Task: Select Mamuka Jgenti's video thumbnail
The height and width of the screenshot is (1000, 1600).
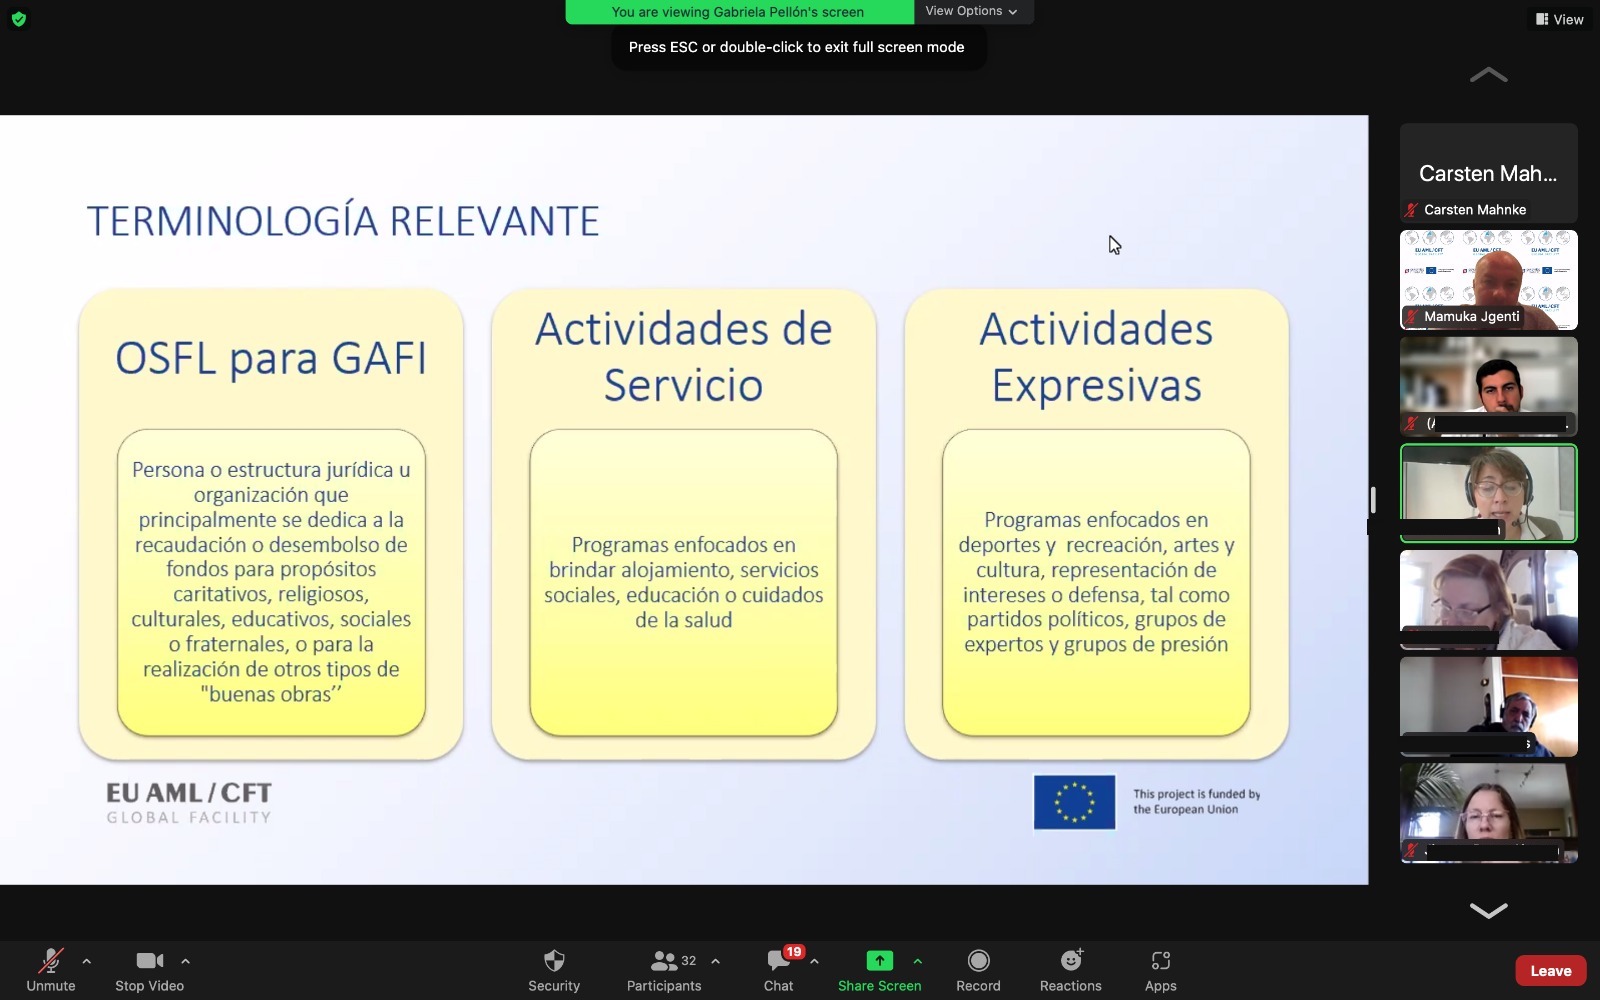Action: [1488, 280]
